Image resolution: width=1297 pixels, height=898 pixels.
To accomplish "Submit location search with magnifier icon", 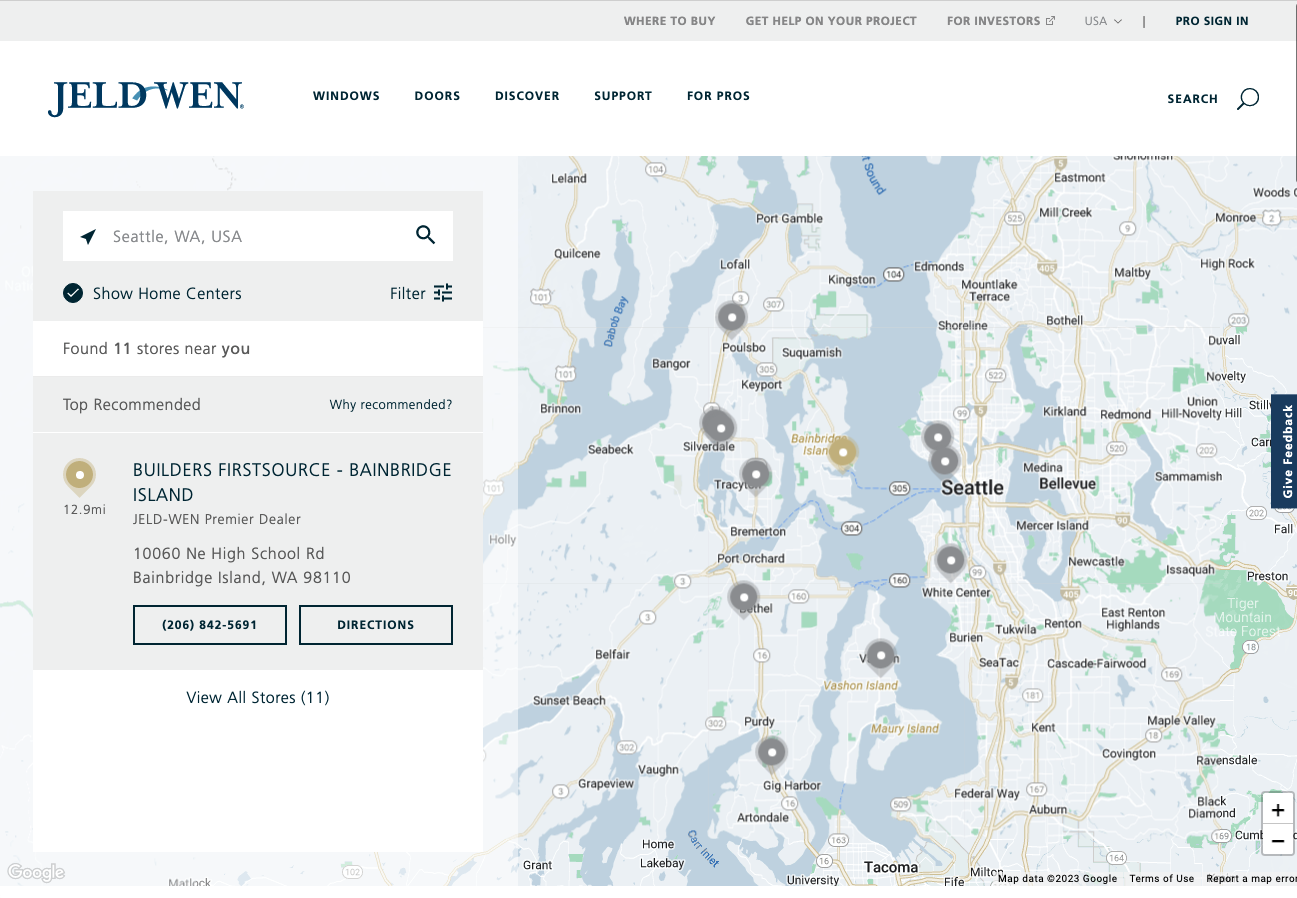I will pos(426,235).
